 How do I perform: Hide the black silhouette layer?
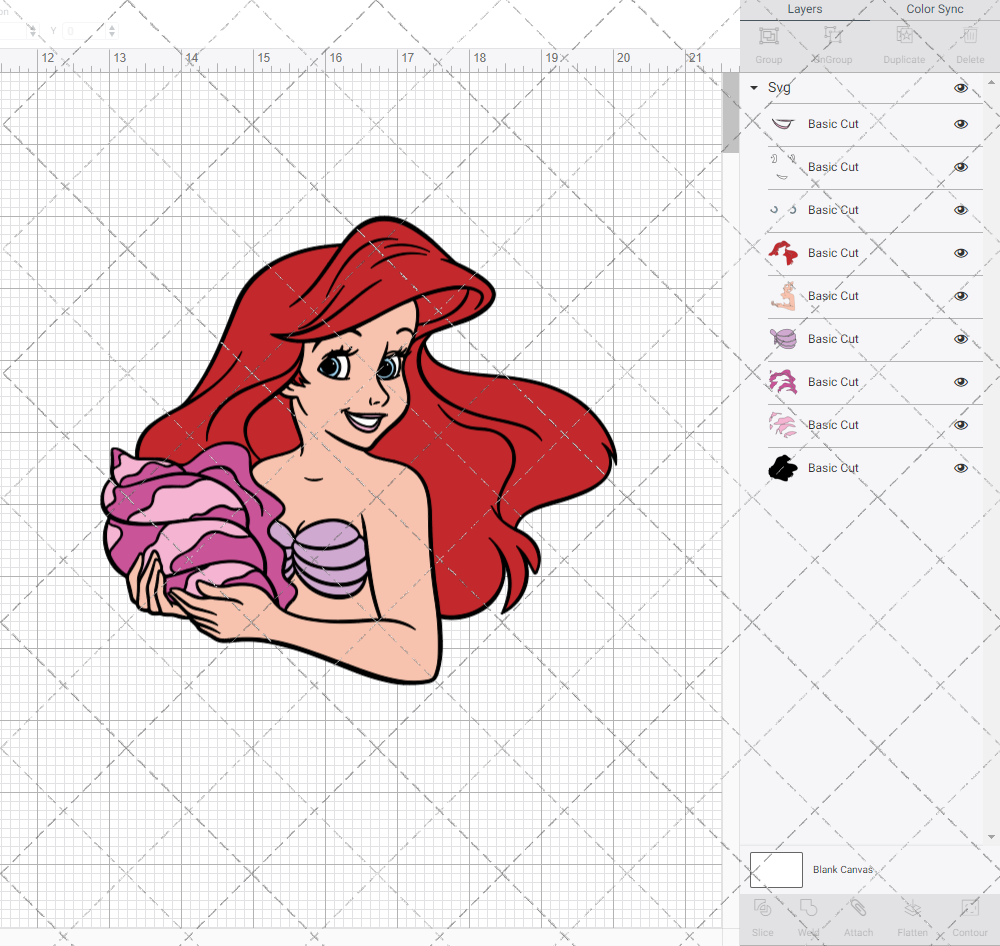[x=960, y=468]
